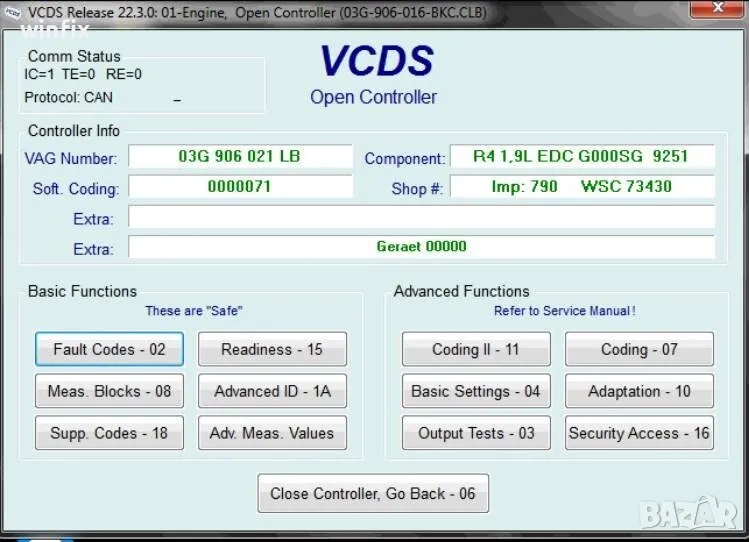Click the Coding - 07 button
The image size is (749, 542).
click(x=639, y=350)
